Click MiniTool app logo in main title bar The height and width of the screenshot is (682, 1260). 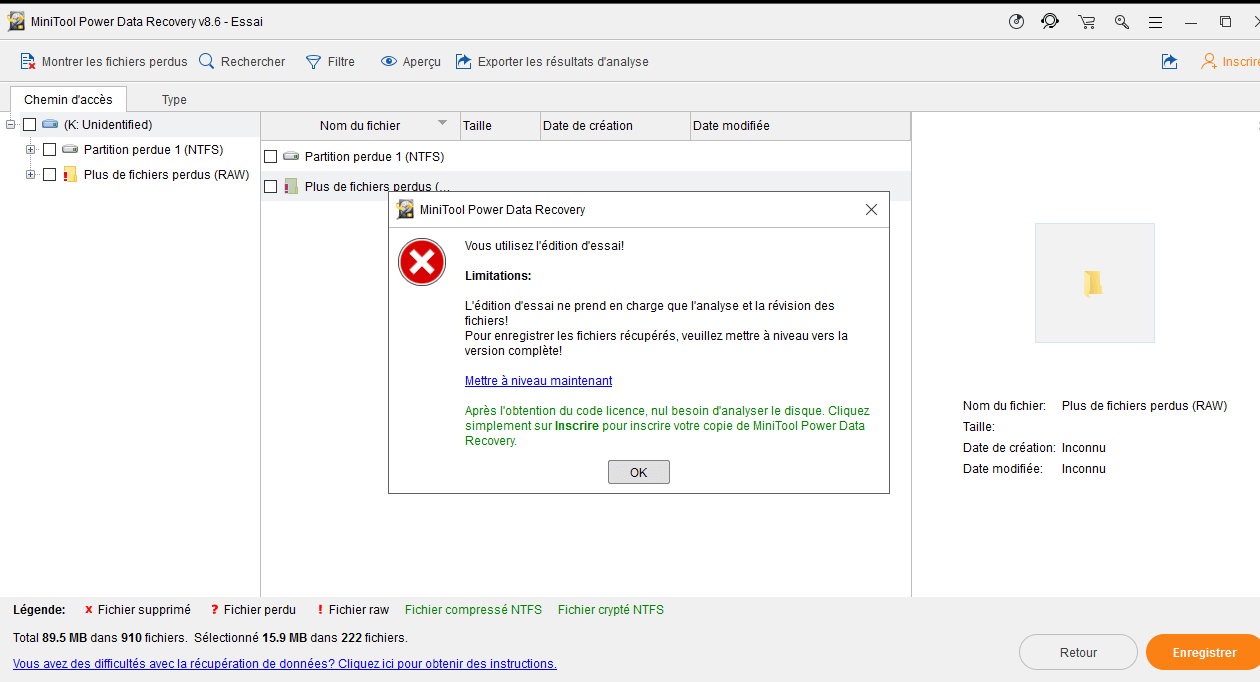pyautogui.click(x=16, y=21)
